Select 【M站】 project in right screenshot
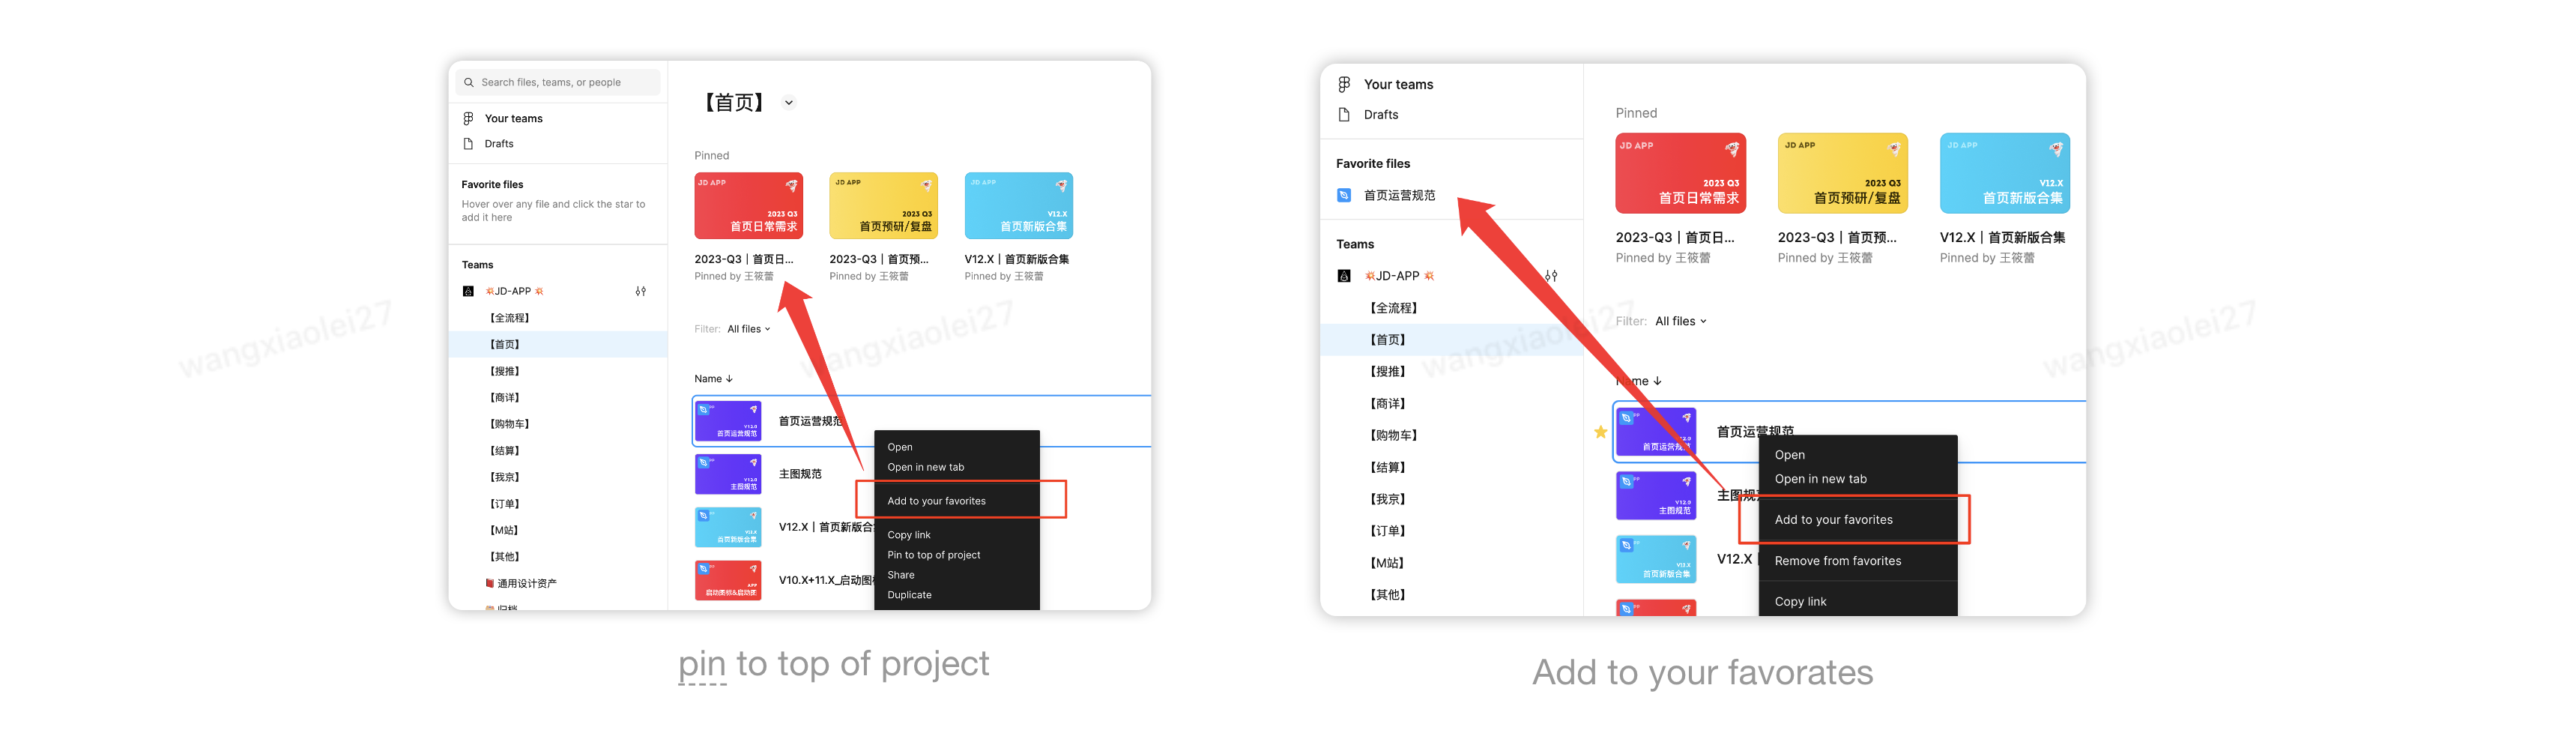 (x=1388, y=563)
